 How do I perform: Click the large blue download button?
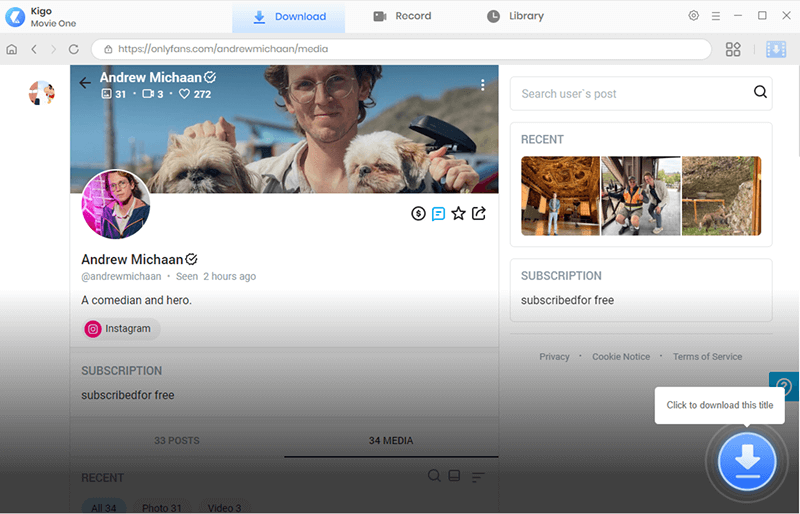tap(747, 461)
